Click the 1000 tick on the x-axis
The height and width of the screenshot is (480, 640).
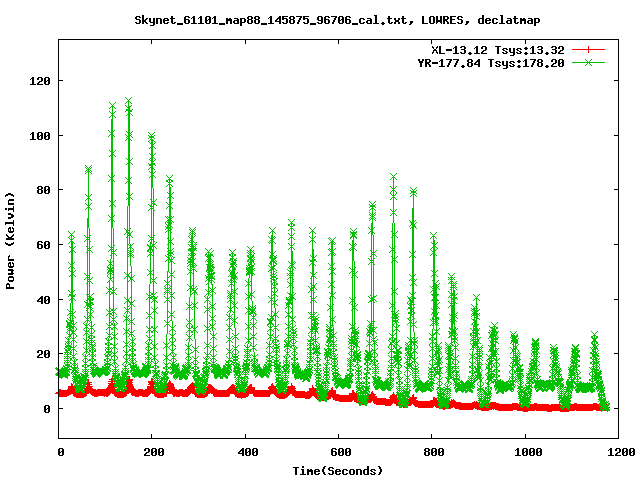tap(524, 452)
